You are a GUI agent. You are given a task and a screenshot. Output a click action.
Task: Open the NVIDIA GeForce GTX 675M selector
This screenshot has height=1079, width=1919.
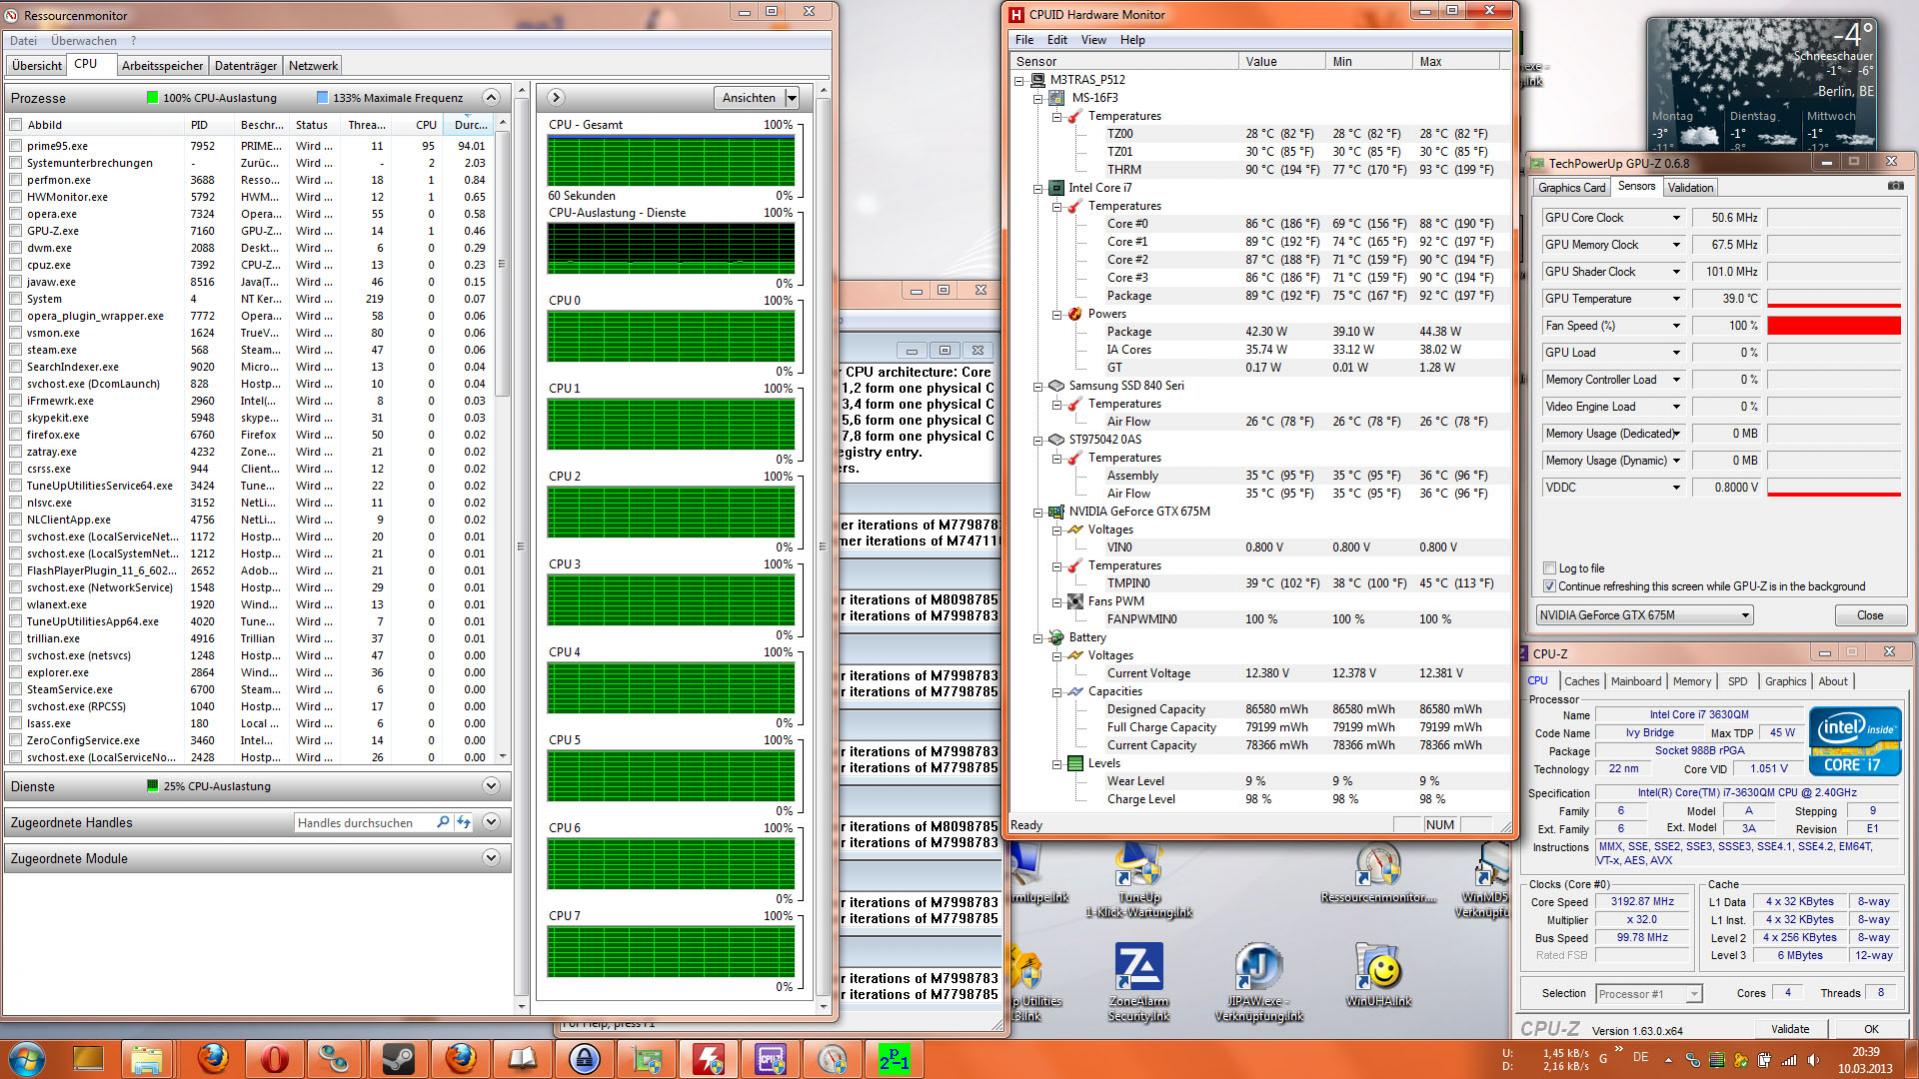(x=1645, y=615)
